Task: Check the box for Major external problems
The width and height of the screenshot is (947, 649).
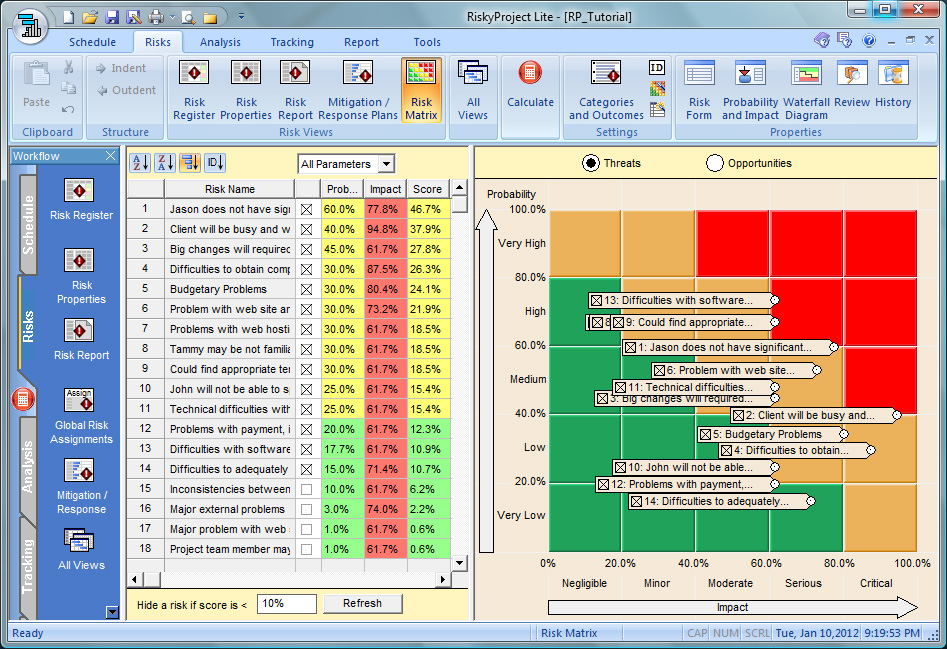Action: (x=307, y=509)
